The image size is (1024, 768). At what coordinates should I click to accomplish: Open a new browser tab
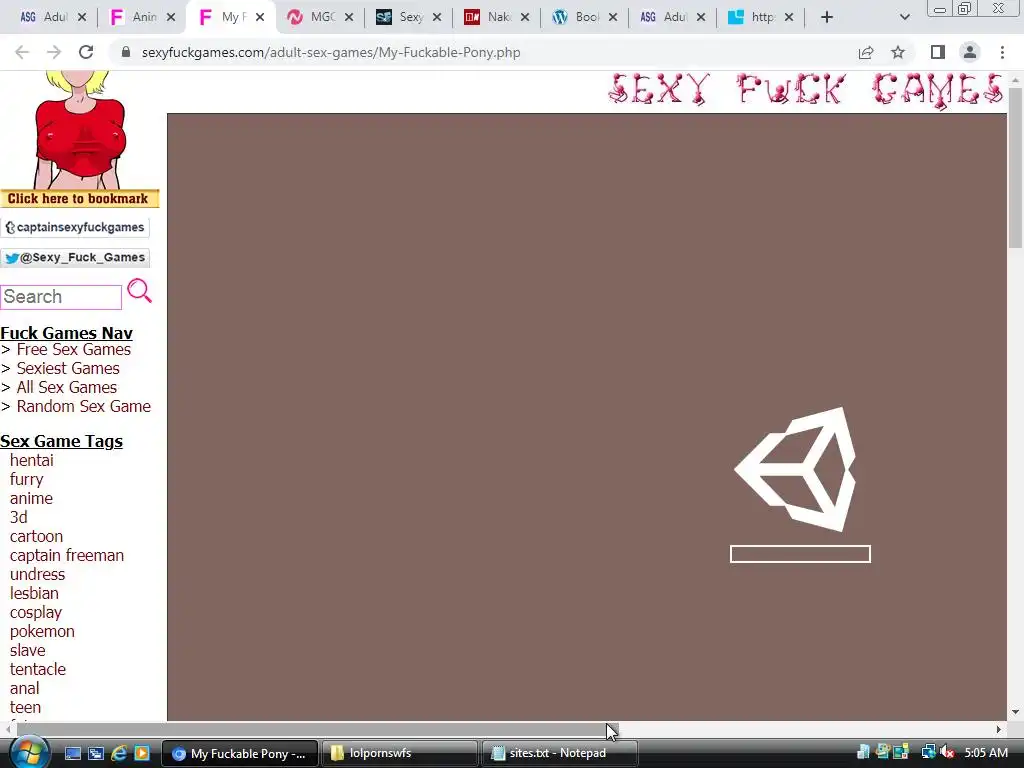pyautogui.click(x=827, y=17)
